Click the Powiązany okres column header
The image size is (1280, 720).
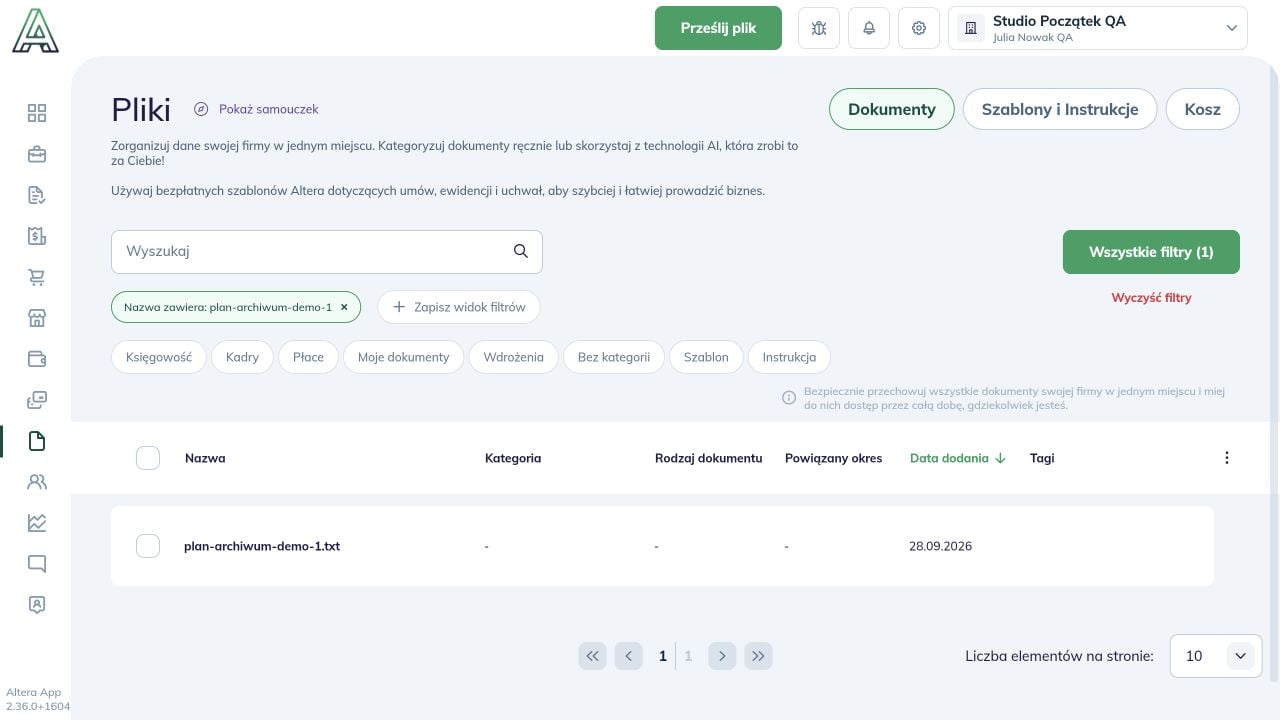[x=834, y=458]
